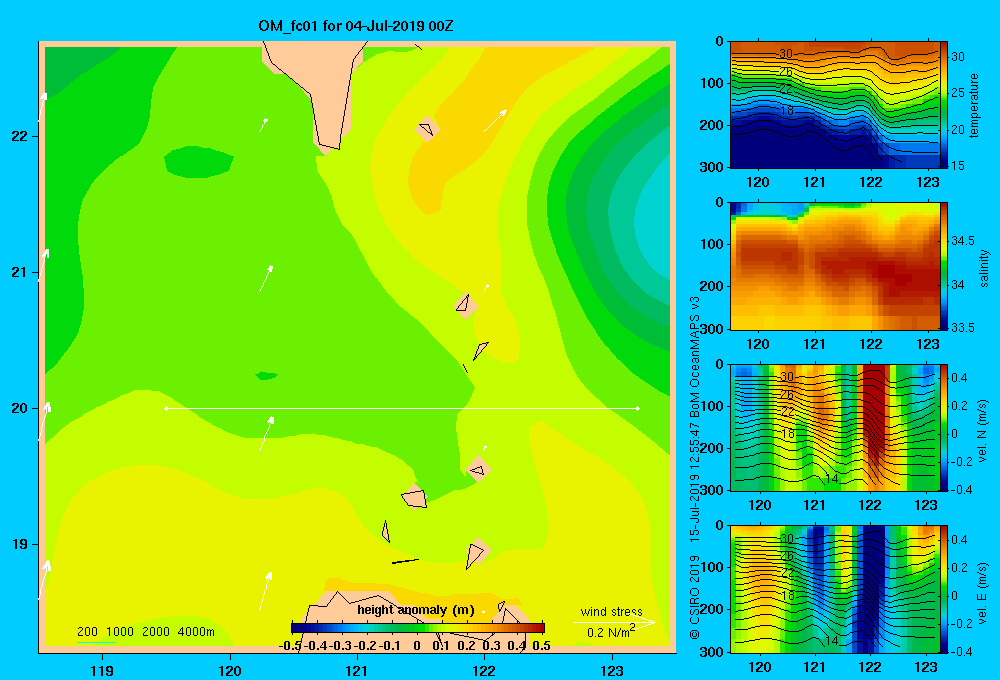Click the "vel. N (m/s)" axis label
The image size is (1000, 680).
(982, 431)
